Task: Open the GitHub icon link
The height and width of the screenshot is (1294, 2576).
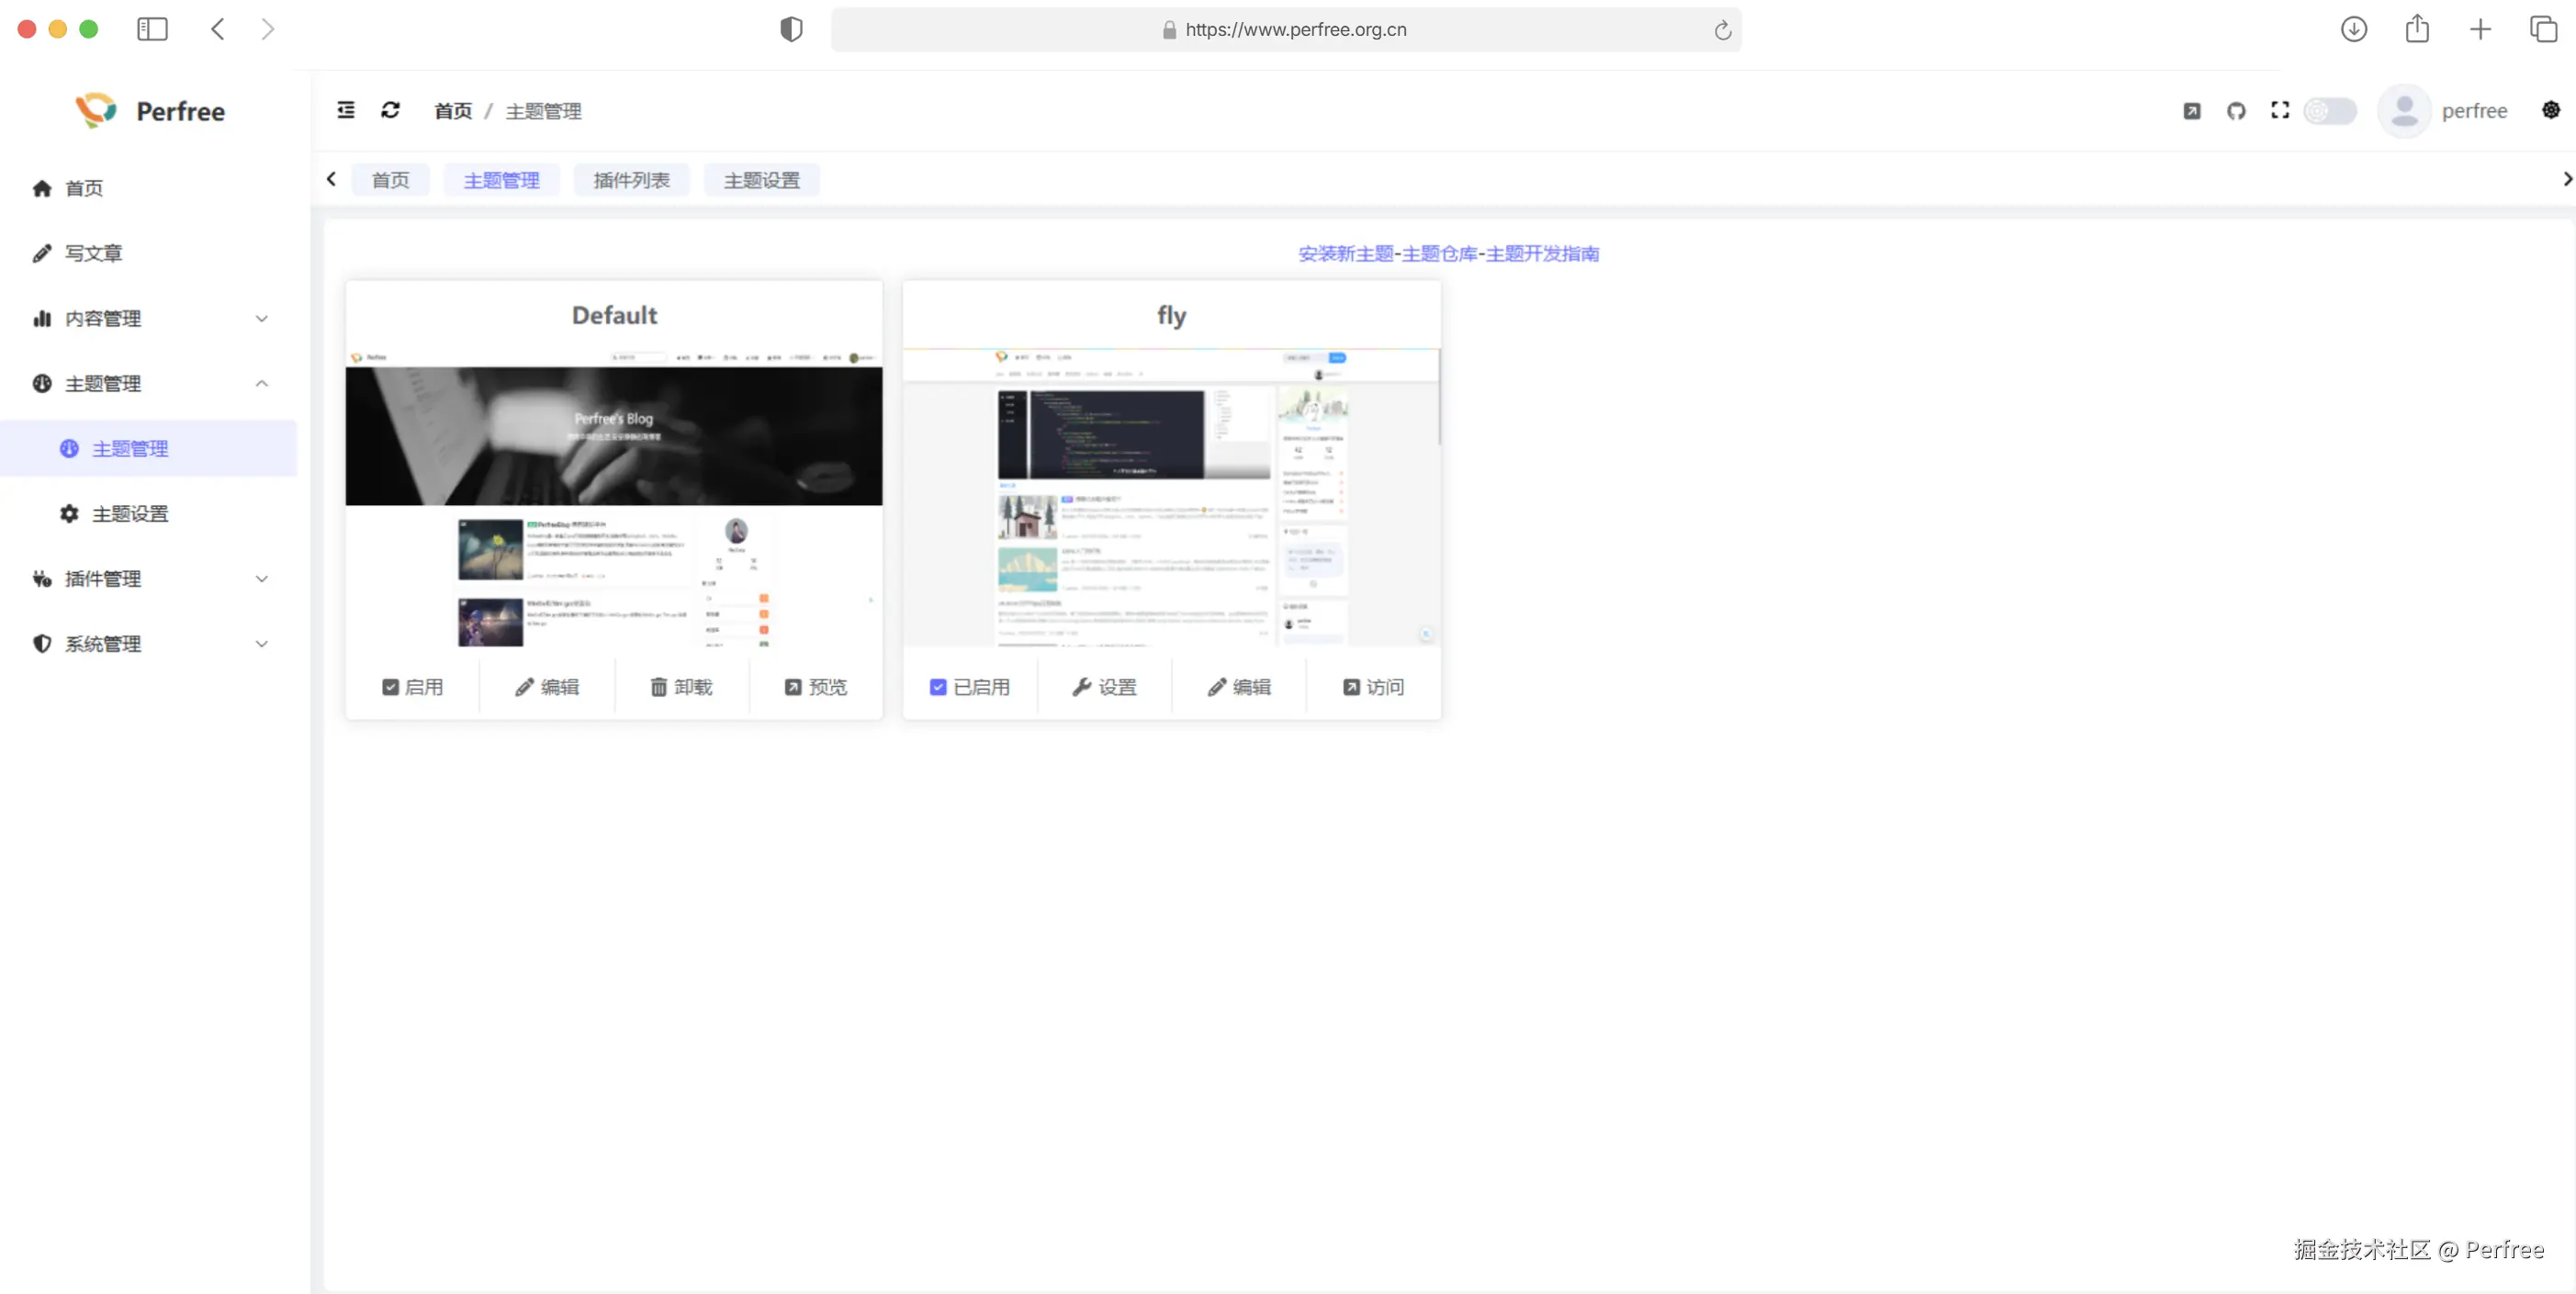Action: coord(2236,111)
